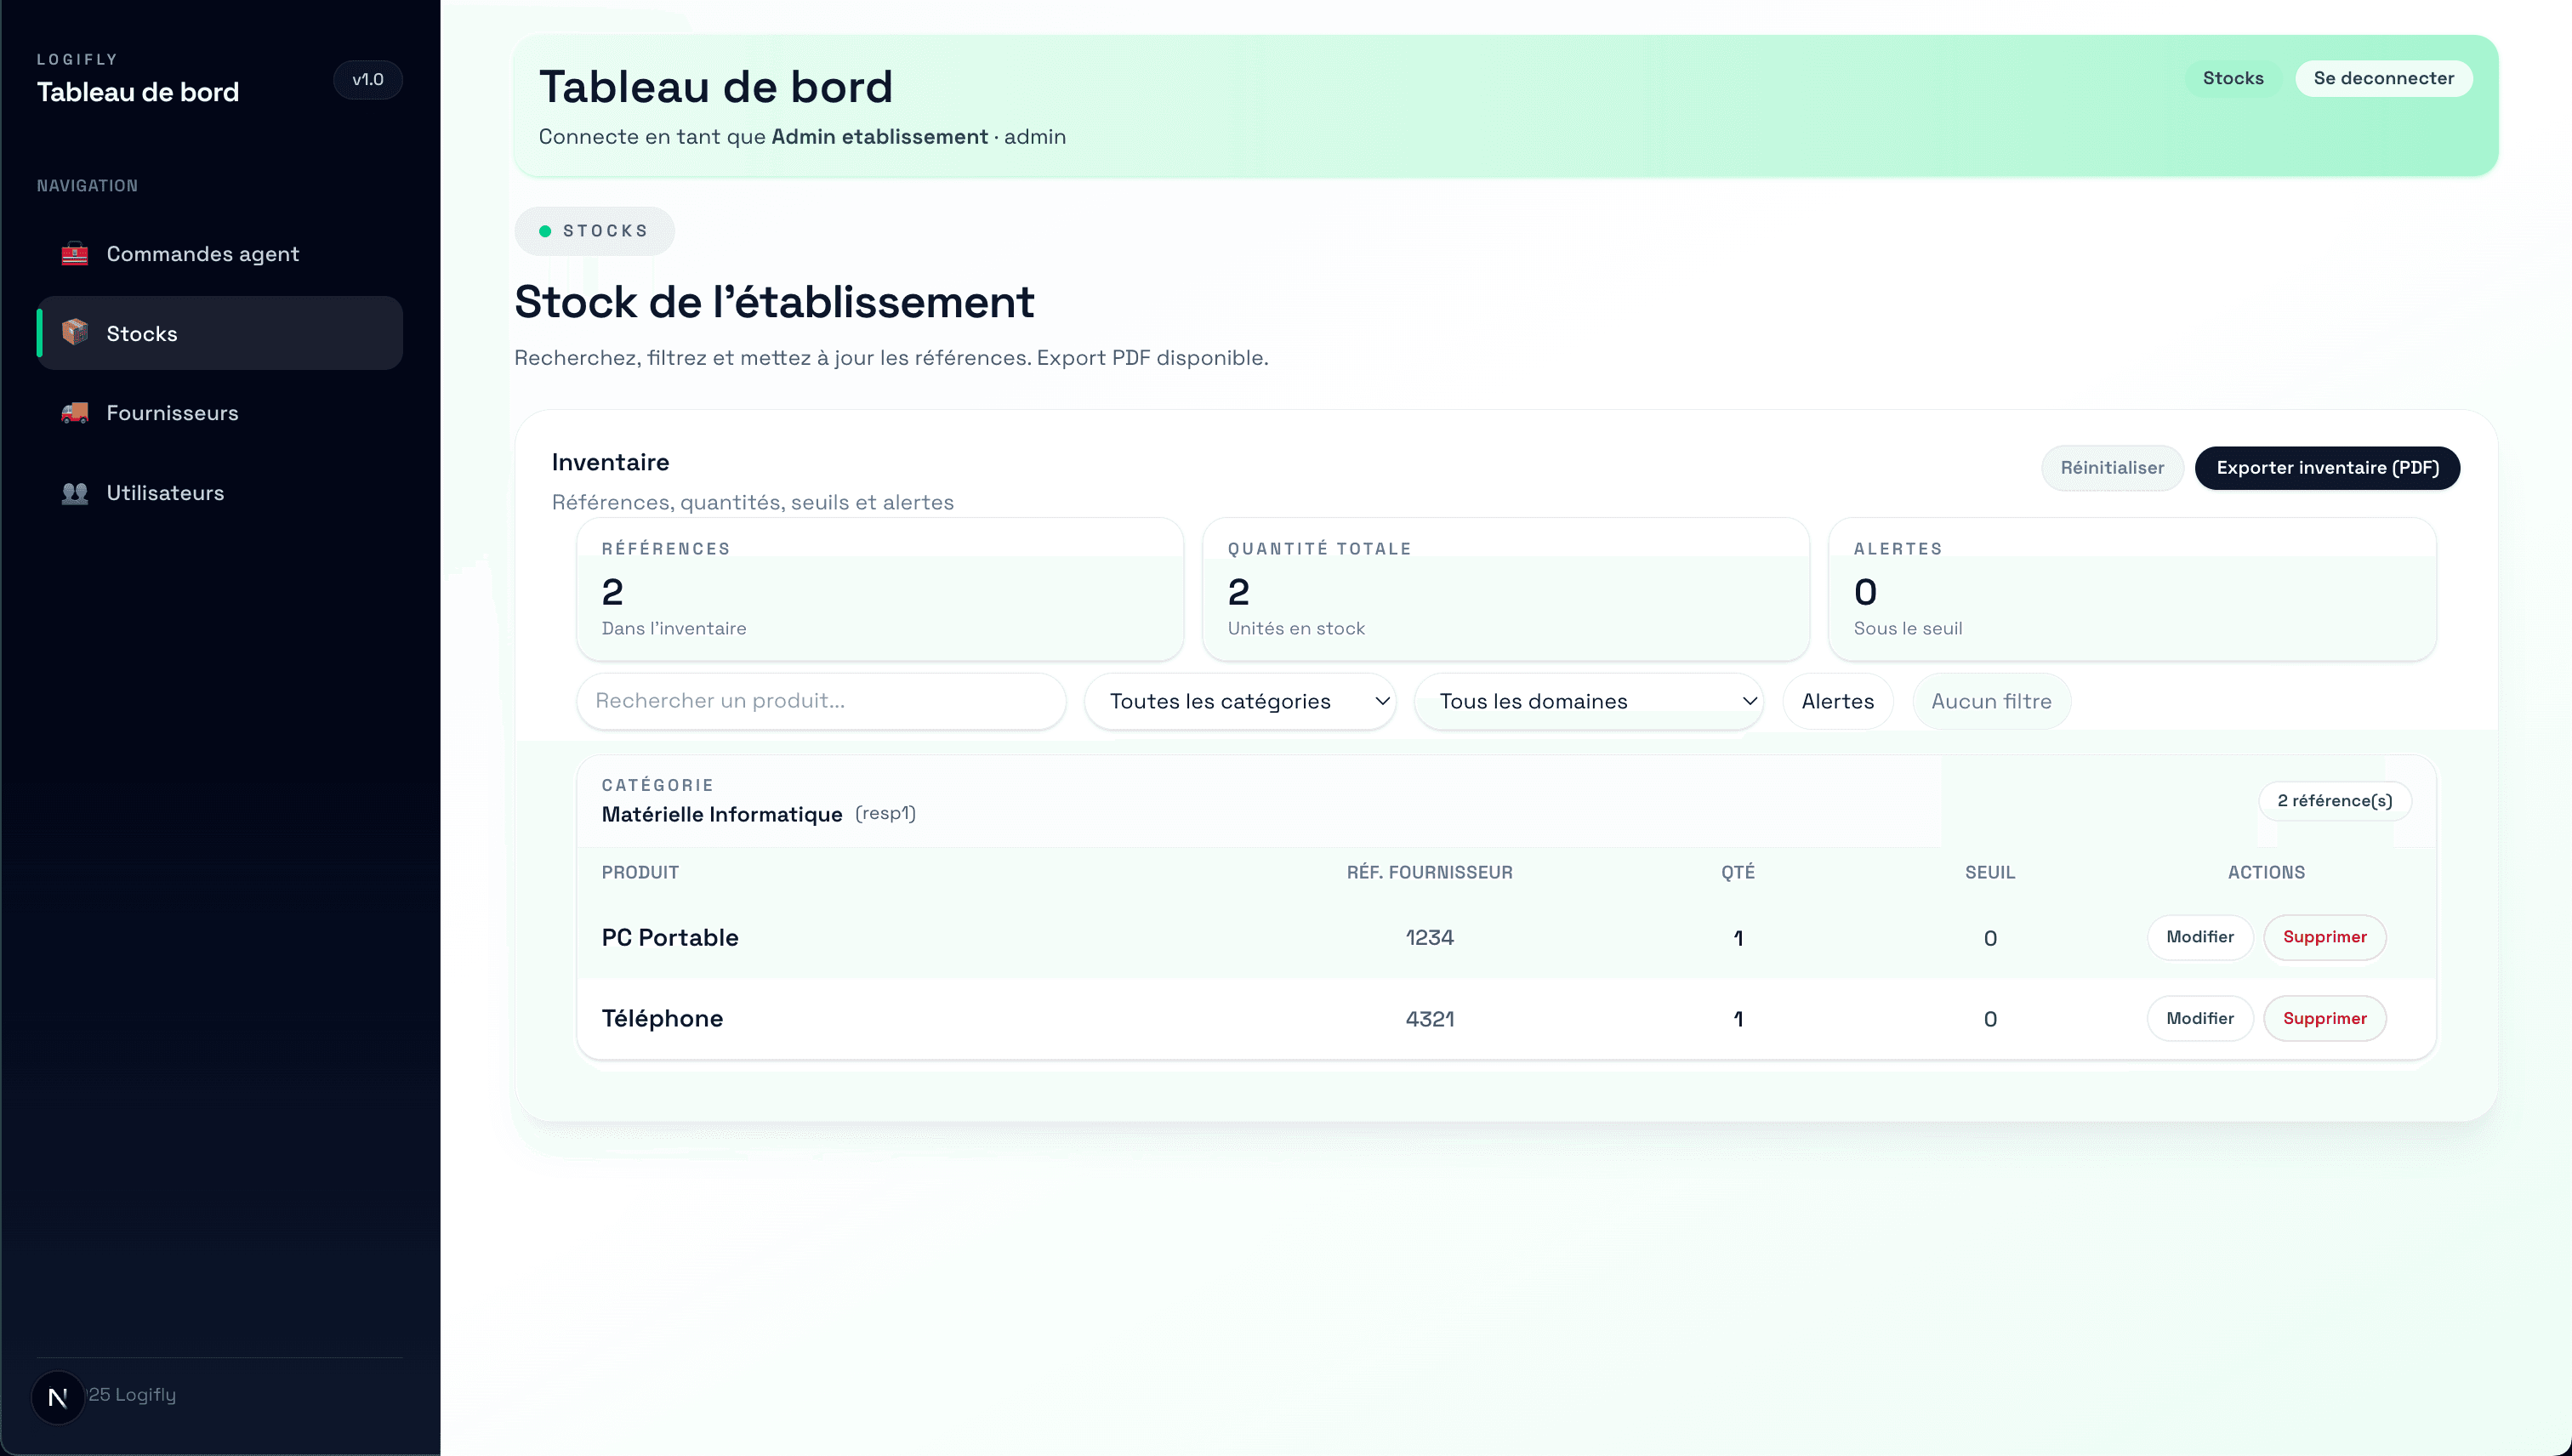Screen dimensions: 2572x1456
Task: Click Exporter inventaire (PDF)
Action: (x=2327, y=467)
